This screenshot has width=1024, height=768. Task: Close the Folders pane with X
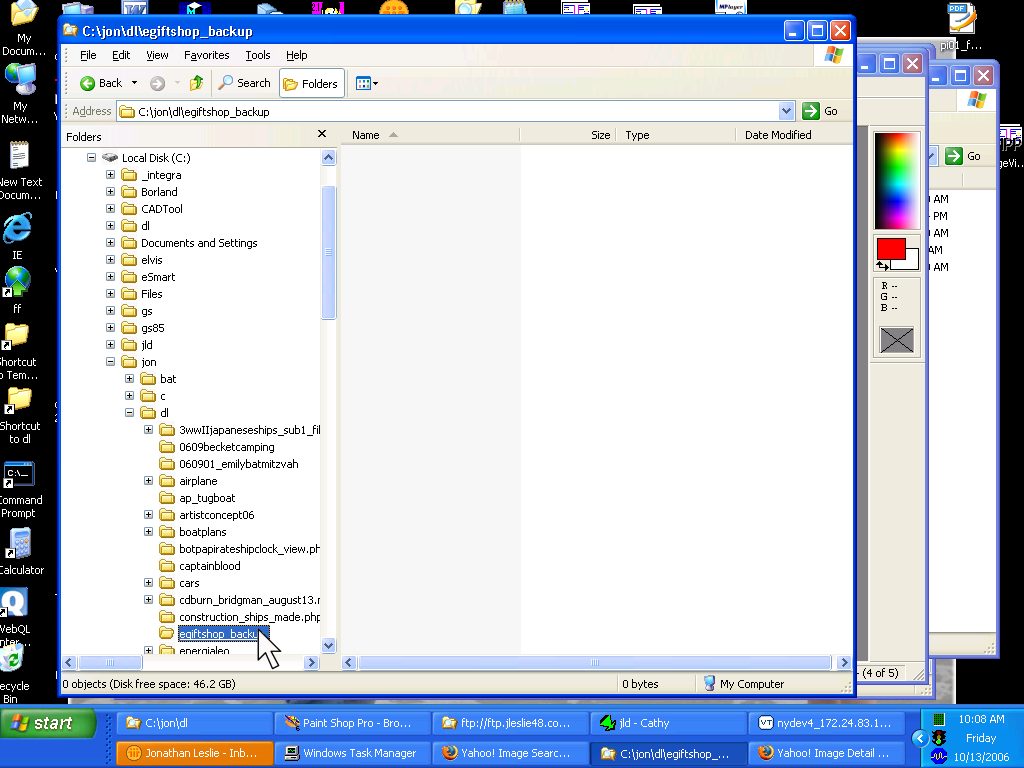[322, 134]
